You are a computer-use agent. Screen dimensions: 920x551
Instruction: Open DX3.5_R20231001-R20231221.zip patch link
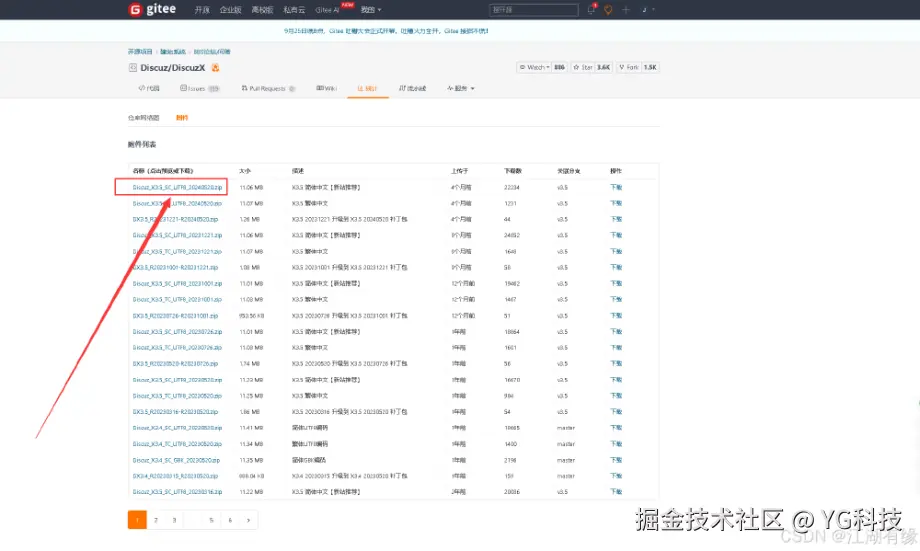(x=175, y=268)
